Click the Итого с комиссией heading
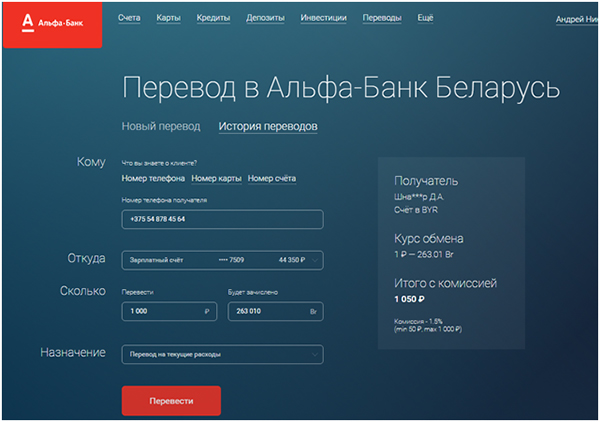Screen dimensions: 600x422 445,283
